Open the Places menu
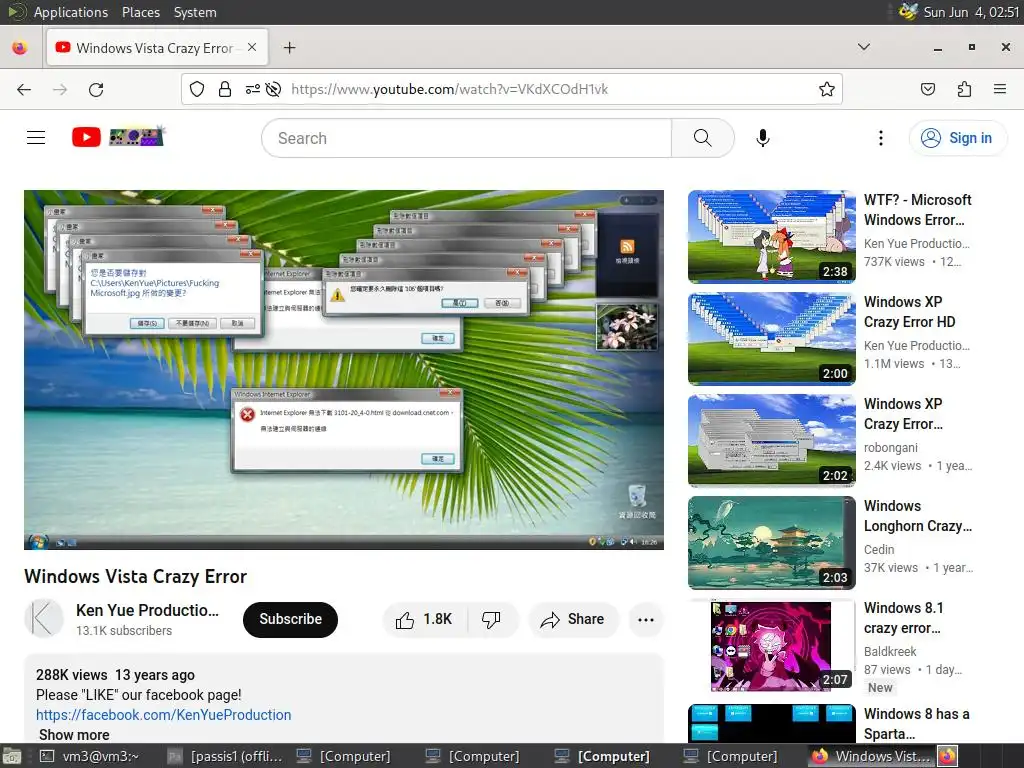This screenshot has height=768, width=1024. pyautogui.click(x=140, y=12)
